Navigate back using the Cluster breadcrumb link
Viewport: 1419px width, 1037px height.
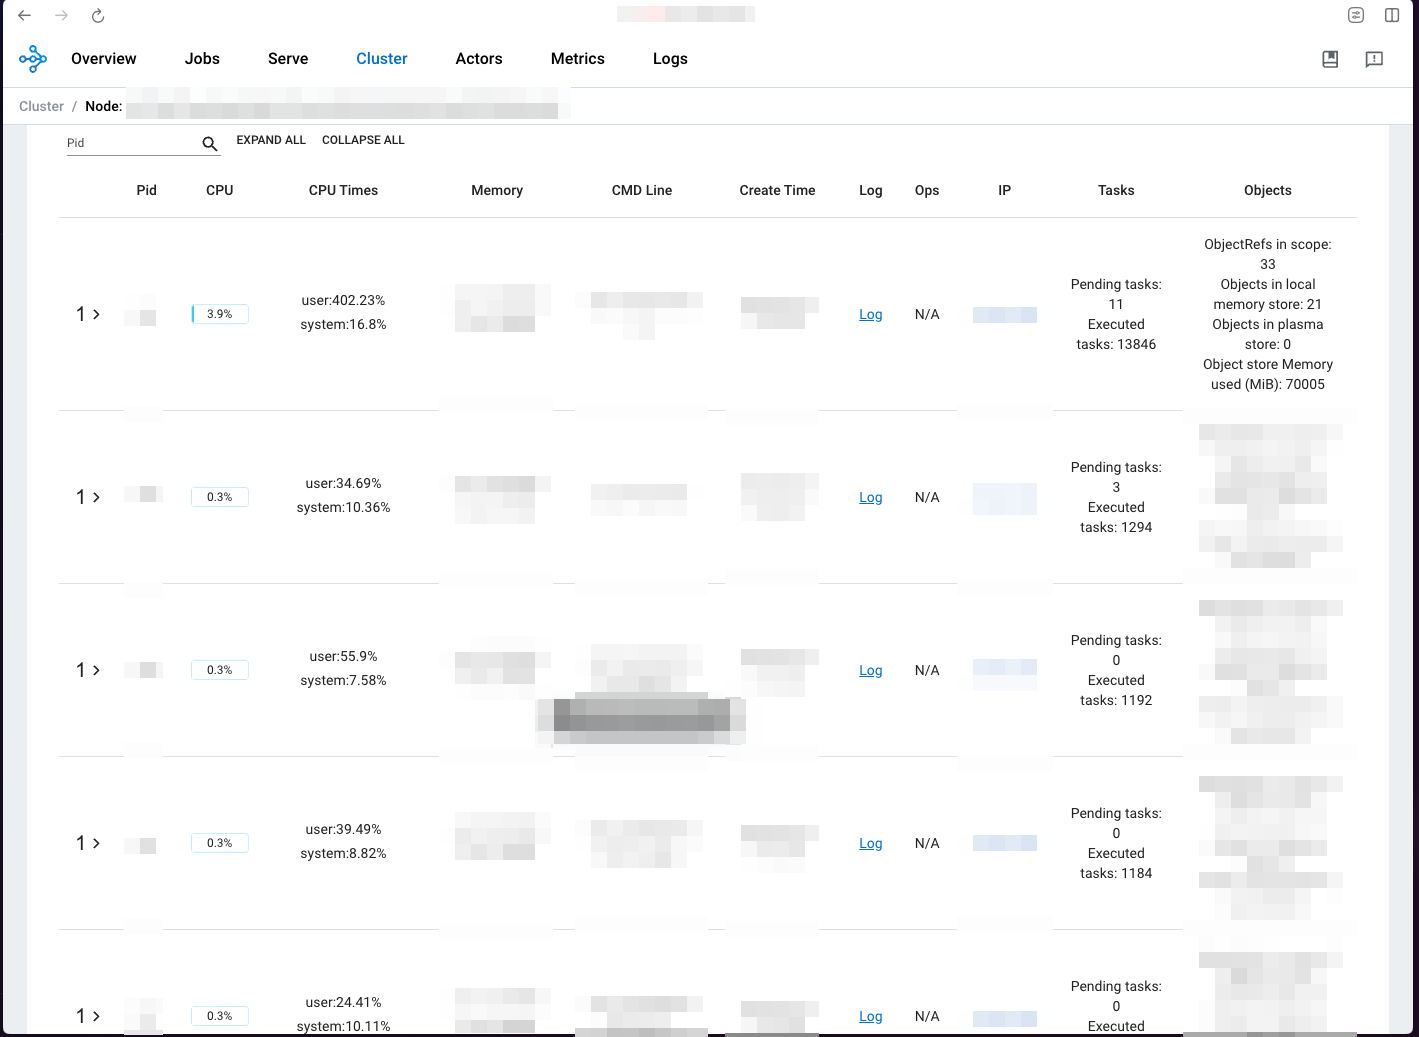[41, 106]
